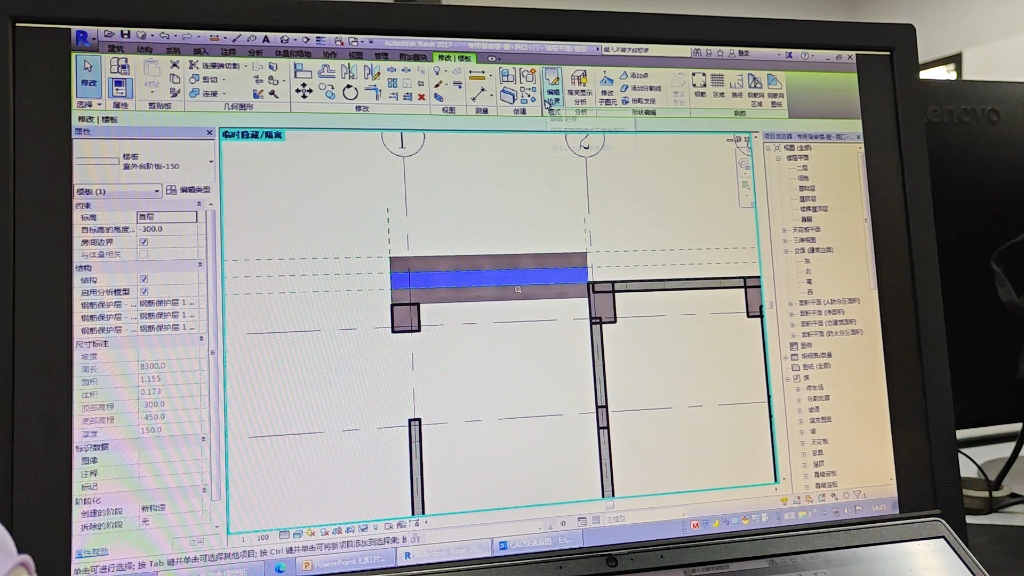This screenshot has width=1024, height=576.
Task: Open the 首层 floor plan in browser
Action: click(807, 219)
